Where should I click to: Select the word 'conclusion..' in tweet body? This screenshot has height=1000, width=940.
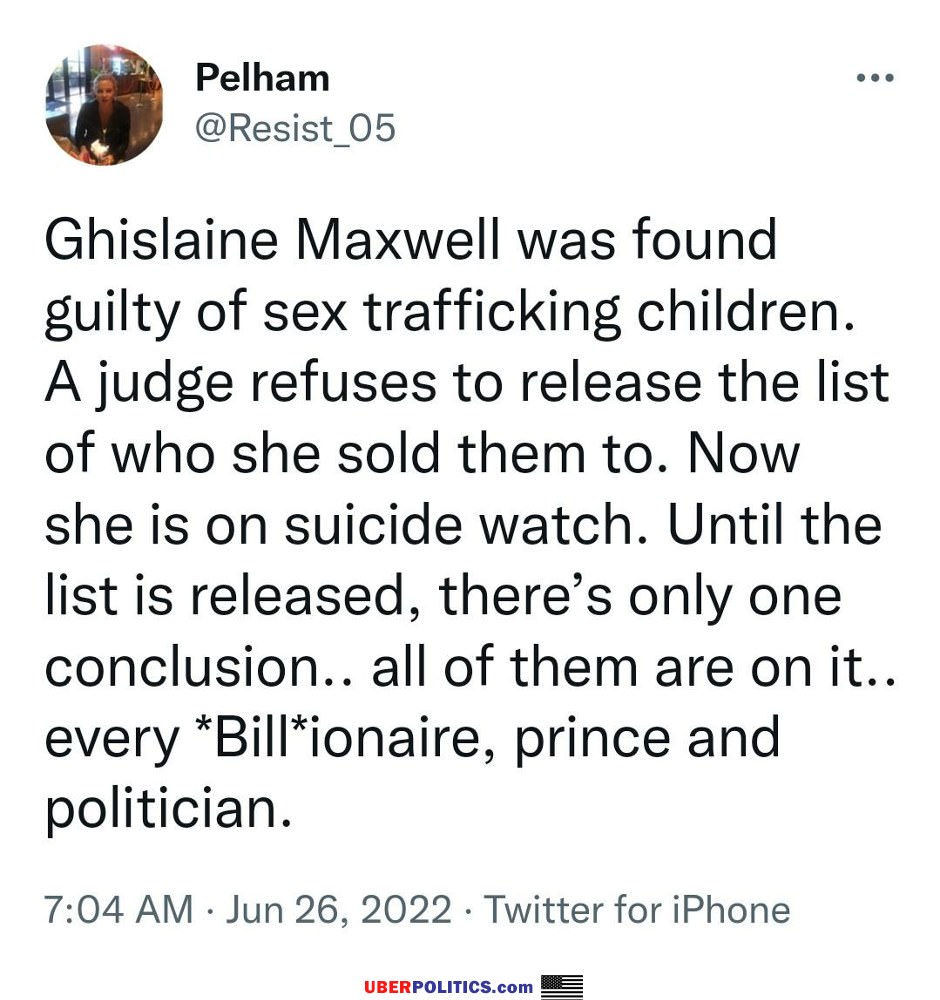click(199, 667)
